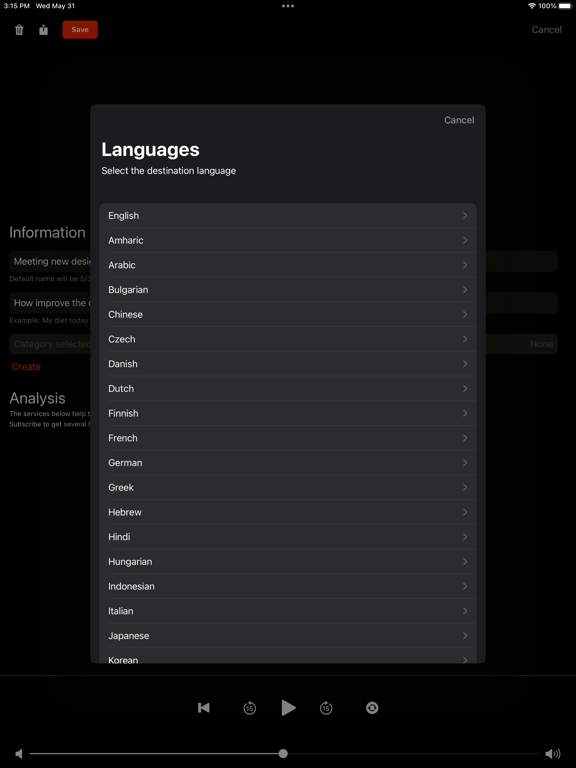Click the volume slider knob
The width and height of the screenshot is (576, 768).
(x=283, y=753)
